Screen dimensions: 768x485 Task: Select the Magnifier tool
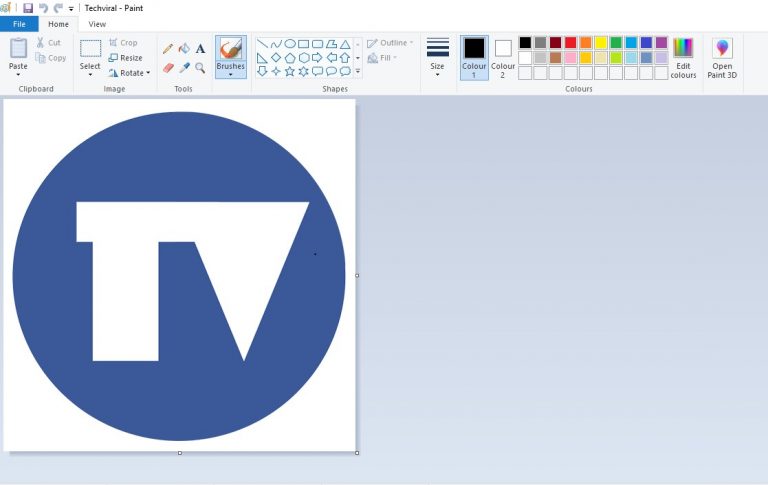[x=200, y=68]
